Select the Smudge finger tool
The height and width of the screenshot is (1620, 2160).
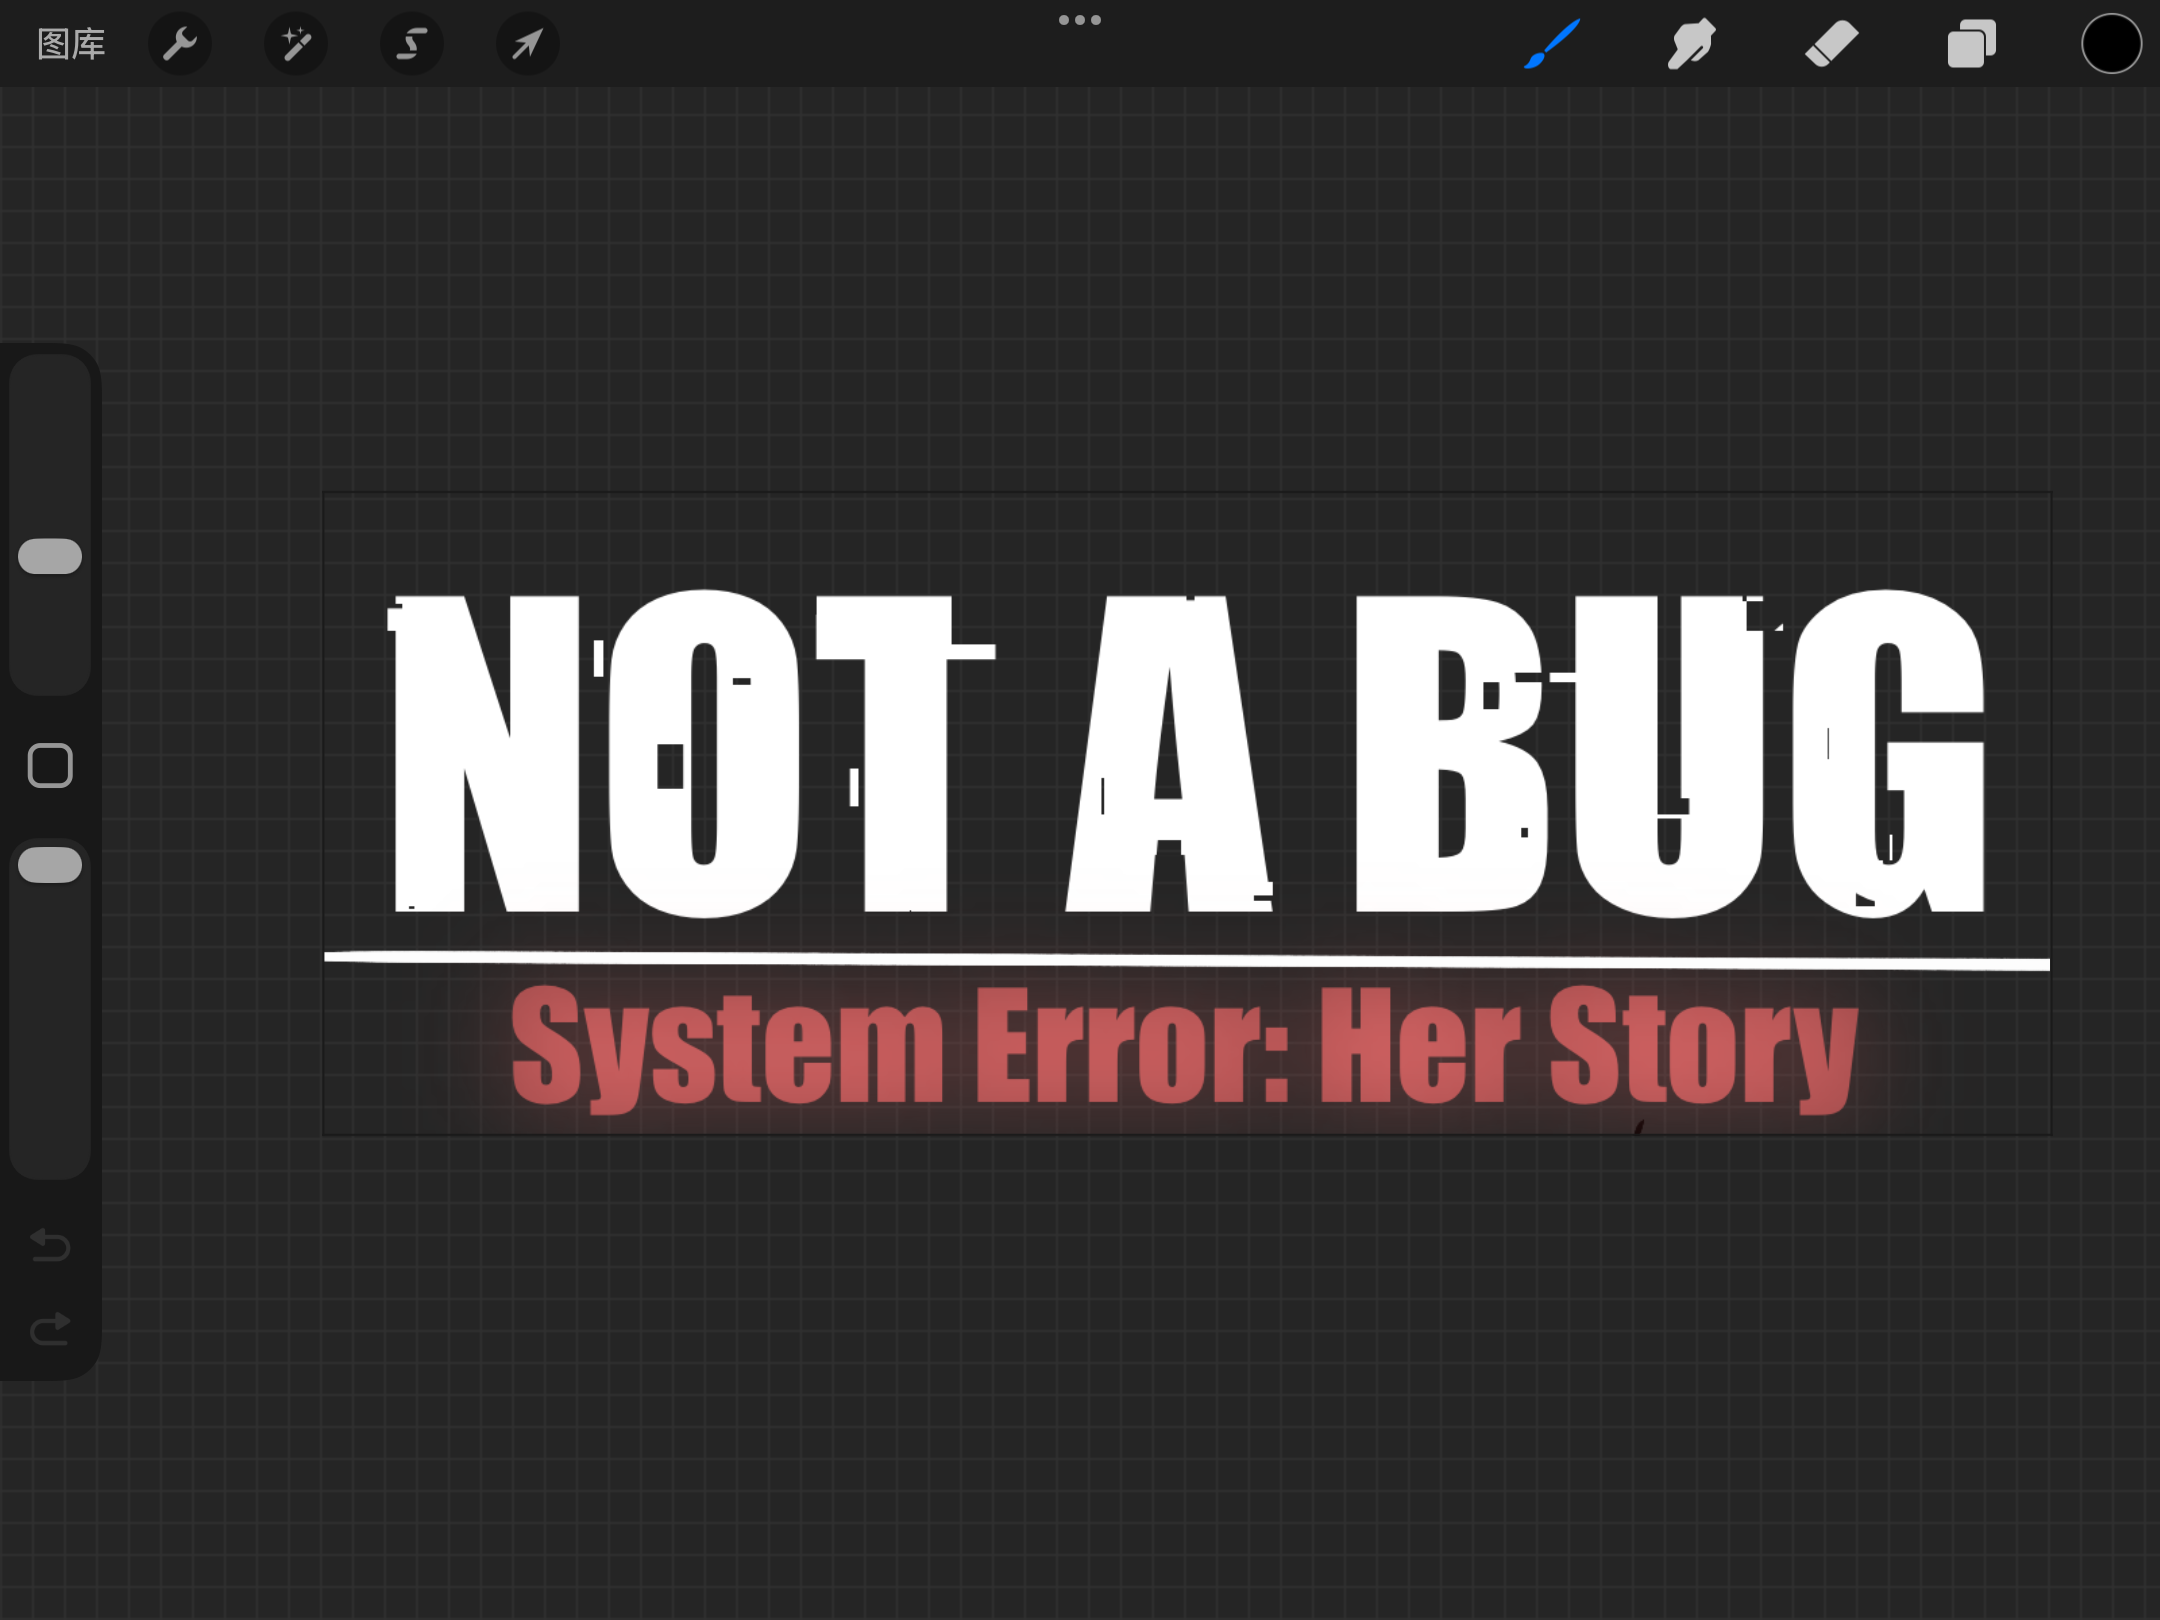(1691, 44)
